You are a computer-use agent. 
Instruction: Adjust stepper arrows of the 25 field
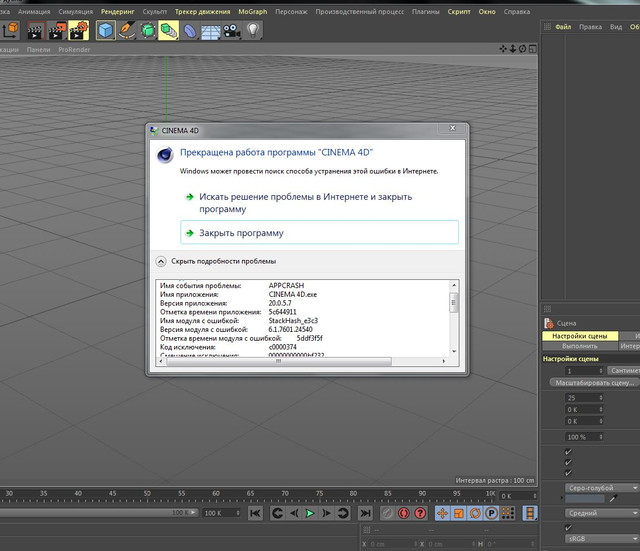pos(601,398)
